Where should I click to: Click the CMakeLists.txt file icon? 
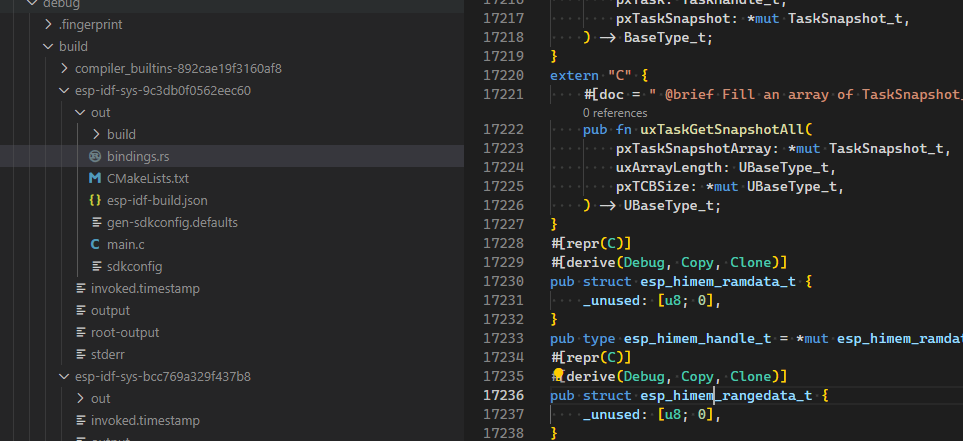pos(95,179)
